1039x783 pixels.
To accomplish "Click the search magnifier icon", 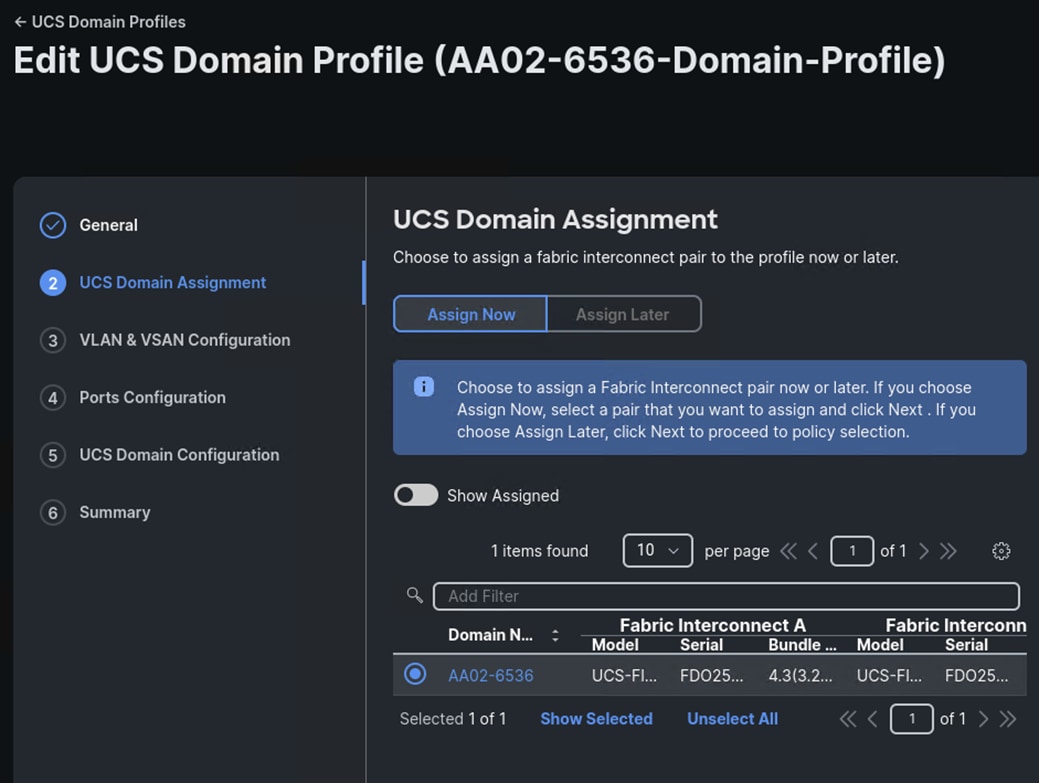I will [x=415, y=596].
